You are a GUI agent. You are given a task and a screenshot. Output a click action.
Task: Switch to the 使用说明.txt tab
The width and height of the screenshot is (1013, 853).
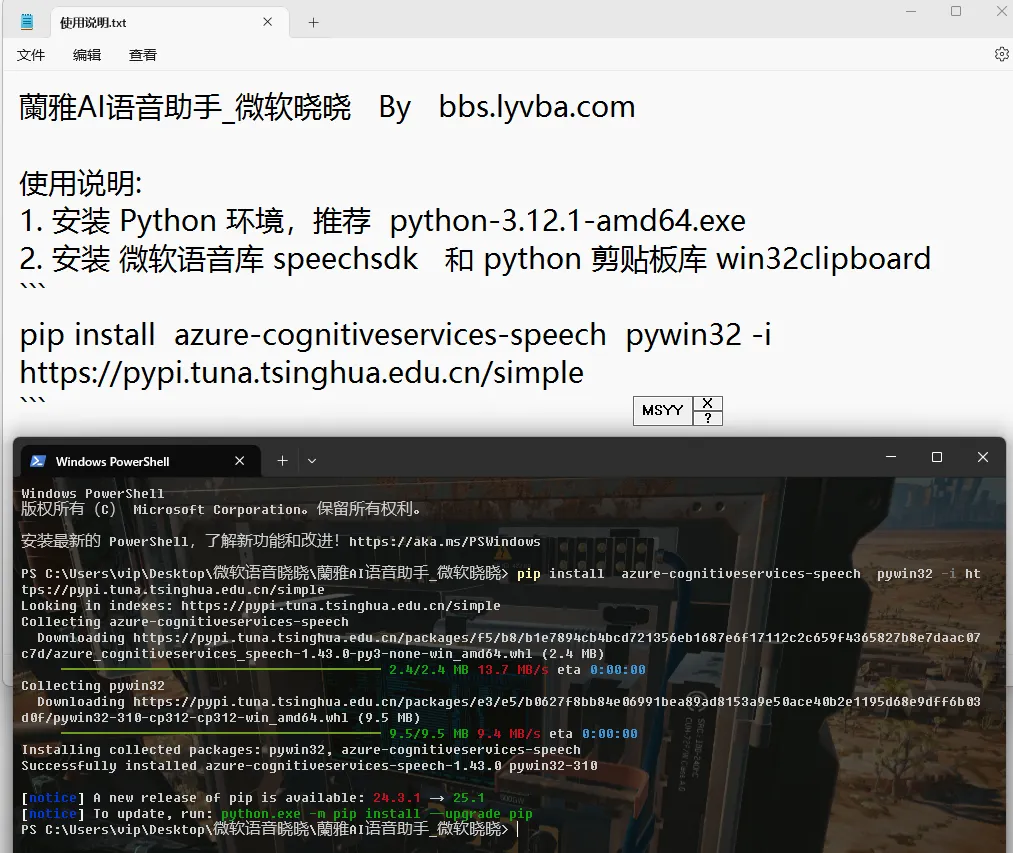tap(169, 23)
